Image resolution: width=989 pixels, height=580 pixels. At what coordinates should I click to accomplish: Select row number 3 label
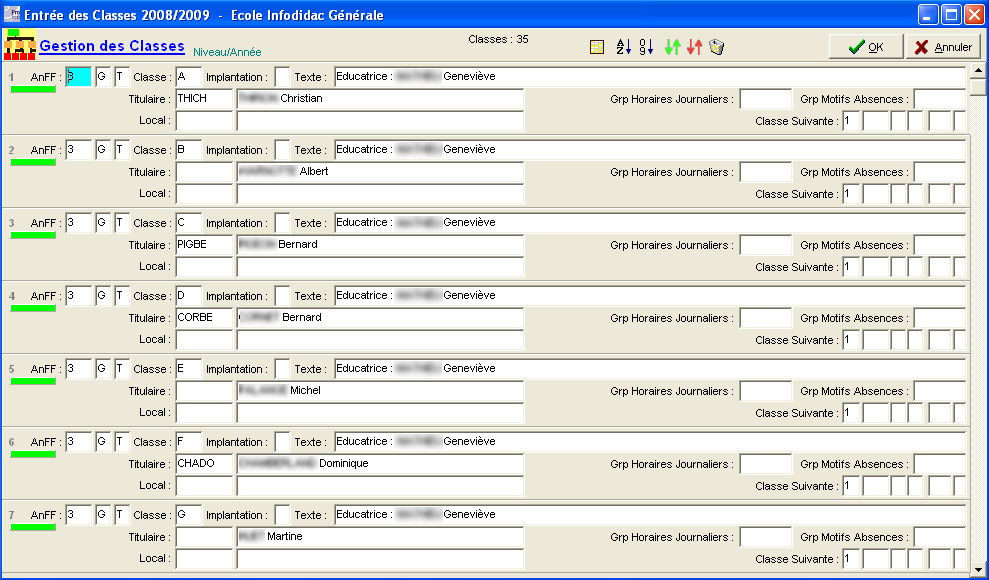(12, 223)
